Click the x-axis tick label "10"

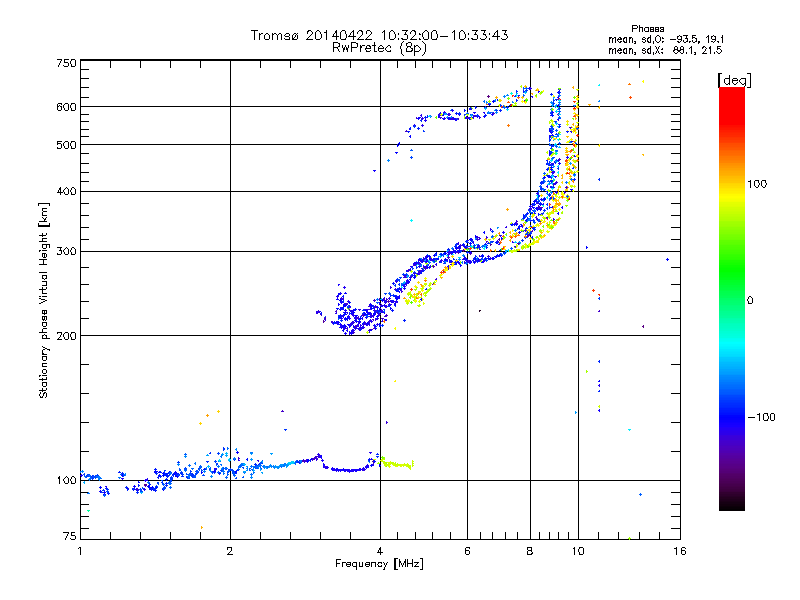(x=578, y=551)
